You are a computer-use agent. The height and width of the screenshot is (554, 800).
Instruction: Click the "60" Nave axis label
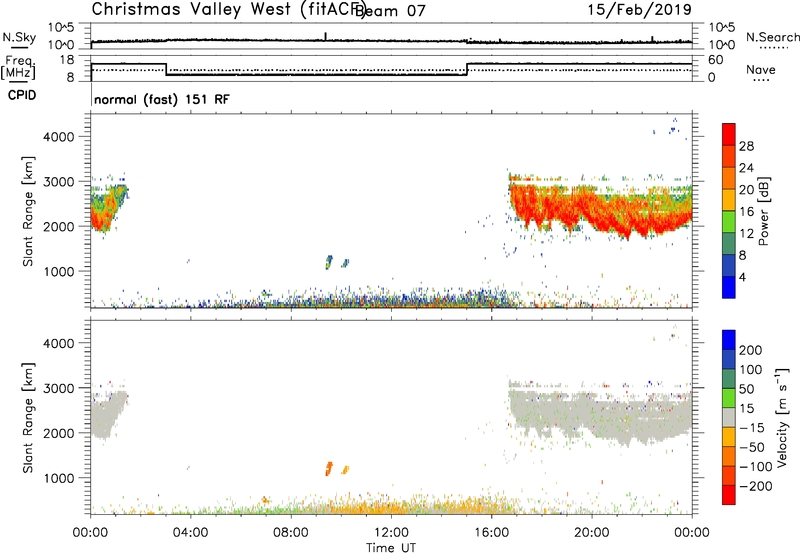pos(716,60)
